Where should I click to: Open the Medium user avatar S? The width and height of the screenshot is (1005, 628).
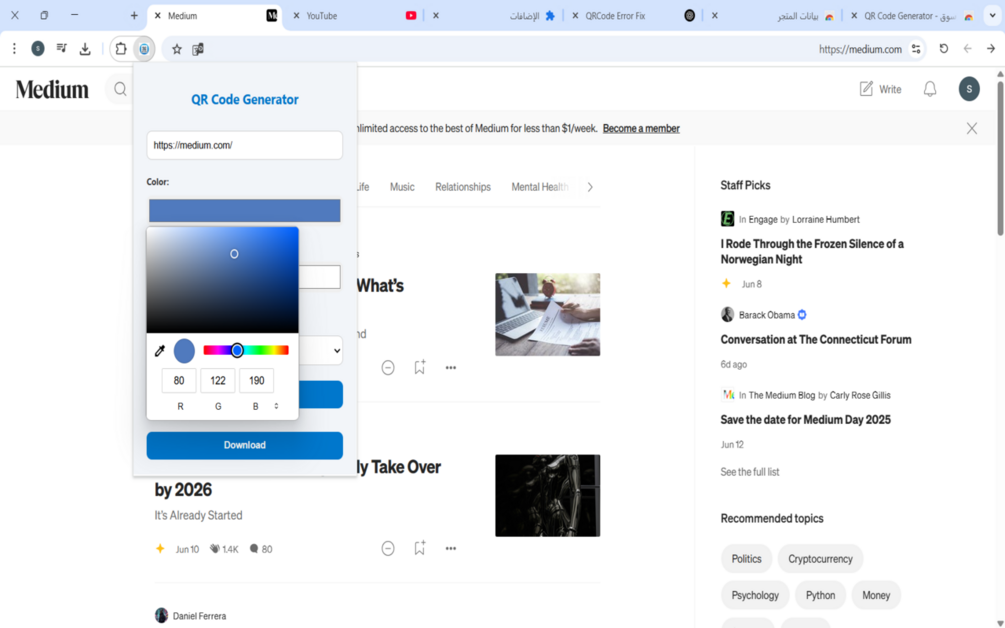(x=969, y=89)
